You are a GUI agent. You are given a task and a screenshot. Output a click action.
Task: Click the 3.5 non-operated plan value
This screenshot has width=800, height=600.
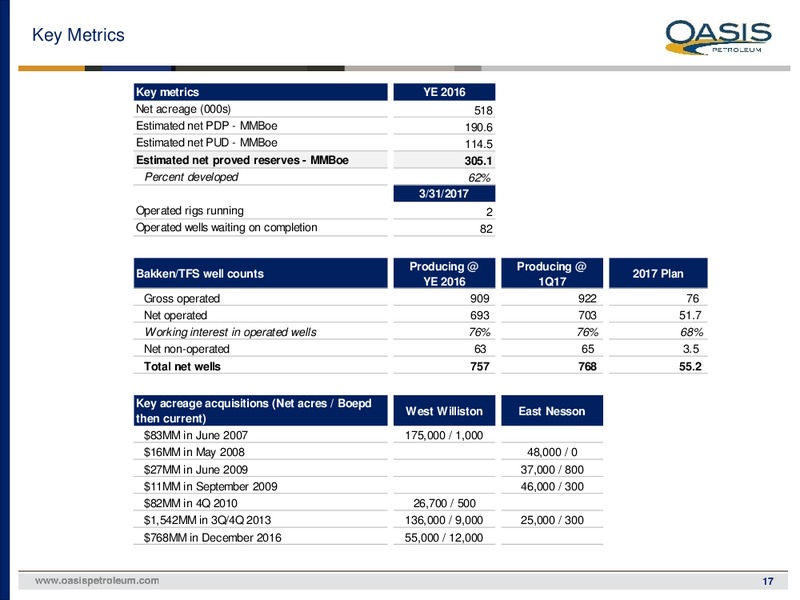coord(691,349)
